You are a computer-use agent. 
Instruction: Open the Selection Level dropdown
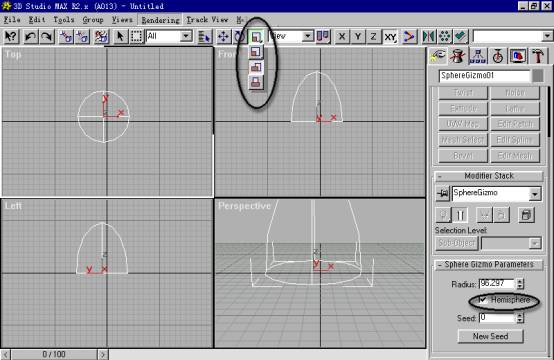[x=535, y=243]
